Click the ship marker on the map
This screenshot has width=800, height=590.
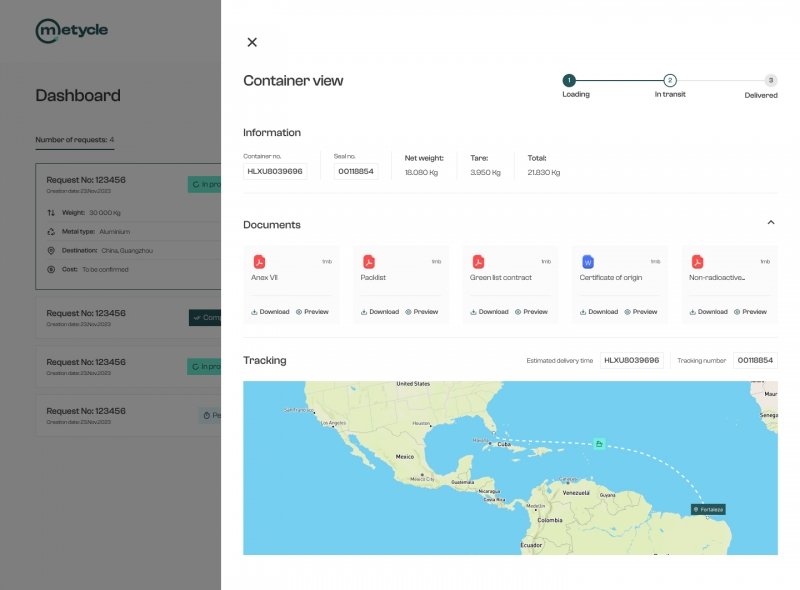click(x=599, y=444)
